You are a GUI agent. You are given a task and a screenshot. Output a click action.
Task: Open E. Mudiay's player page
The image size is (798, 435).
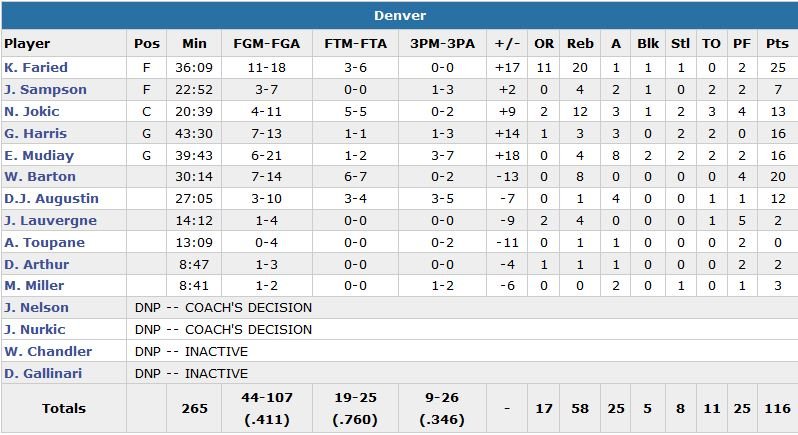(x=39, y=155)
